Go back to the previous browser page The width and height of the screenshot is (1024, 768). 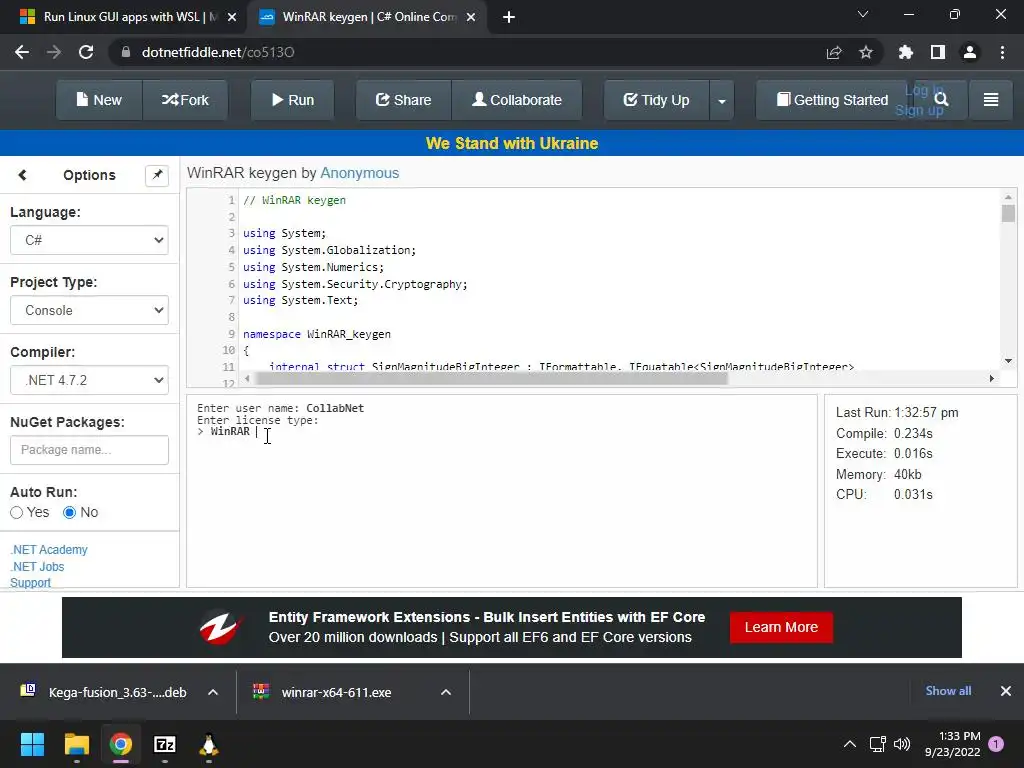(x=22, y=52)
